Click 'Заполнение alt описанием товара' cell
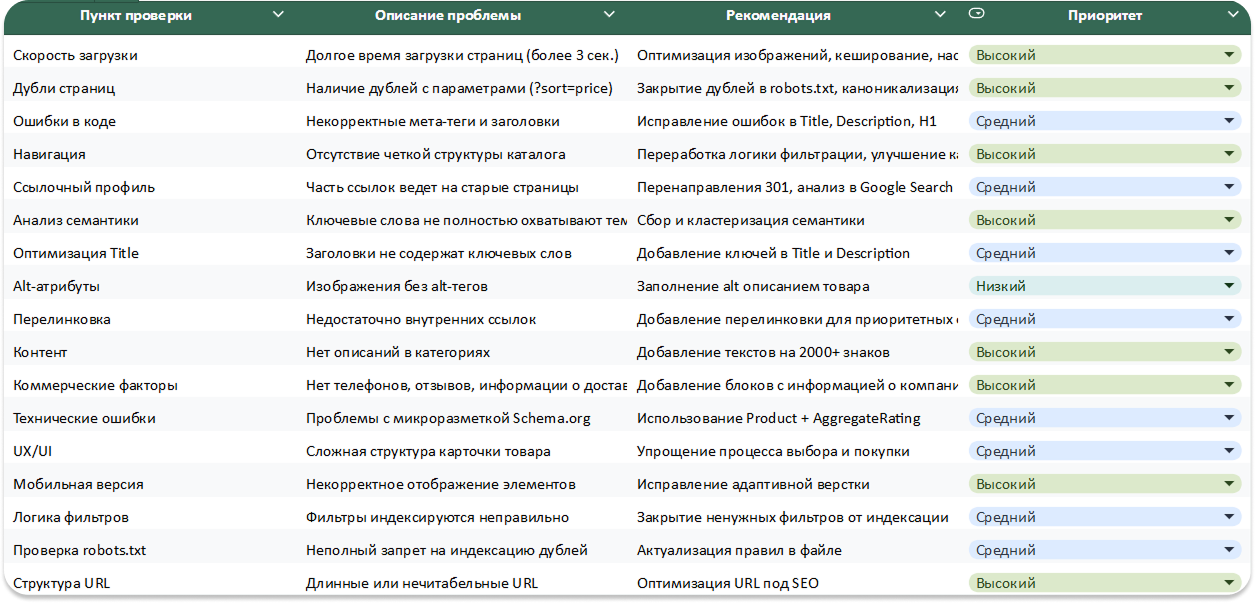The image size is (1255, 603). coord(753,286)
